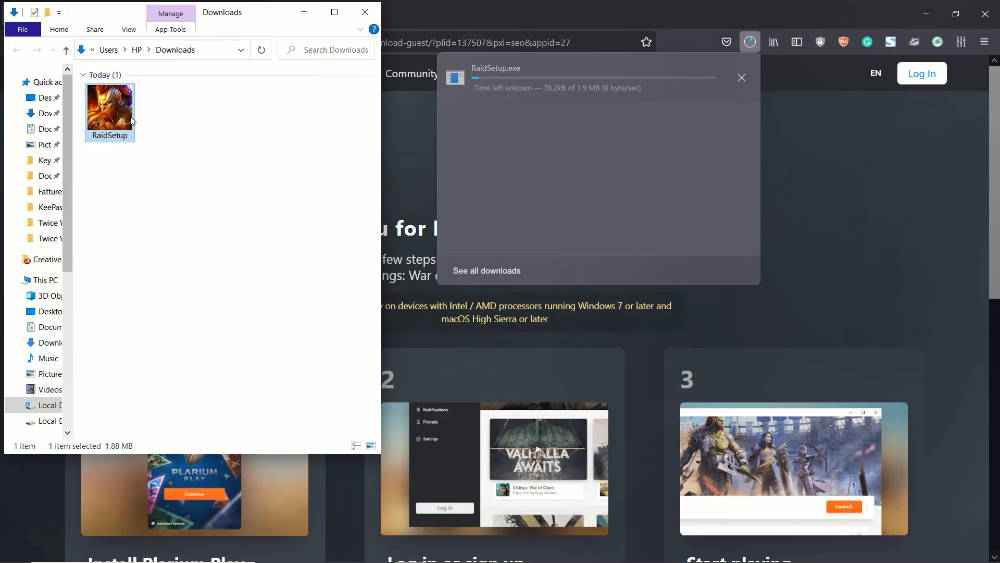Open the Community menu on the webpage
1000x563 pixels.
[x=411, y=73]
